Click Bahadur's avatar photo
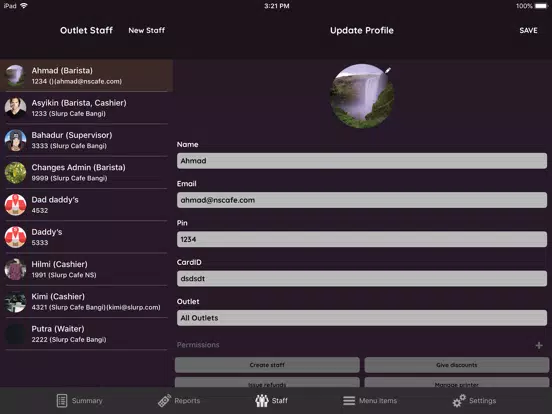The image size is (552, 414). (15, 140)
